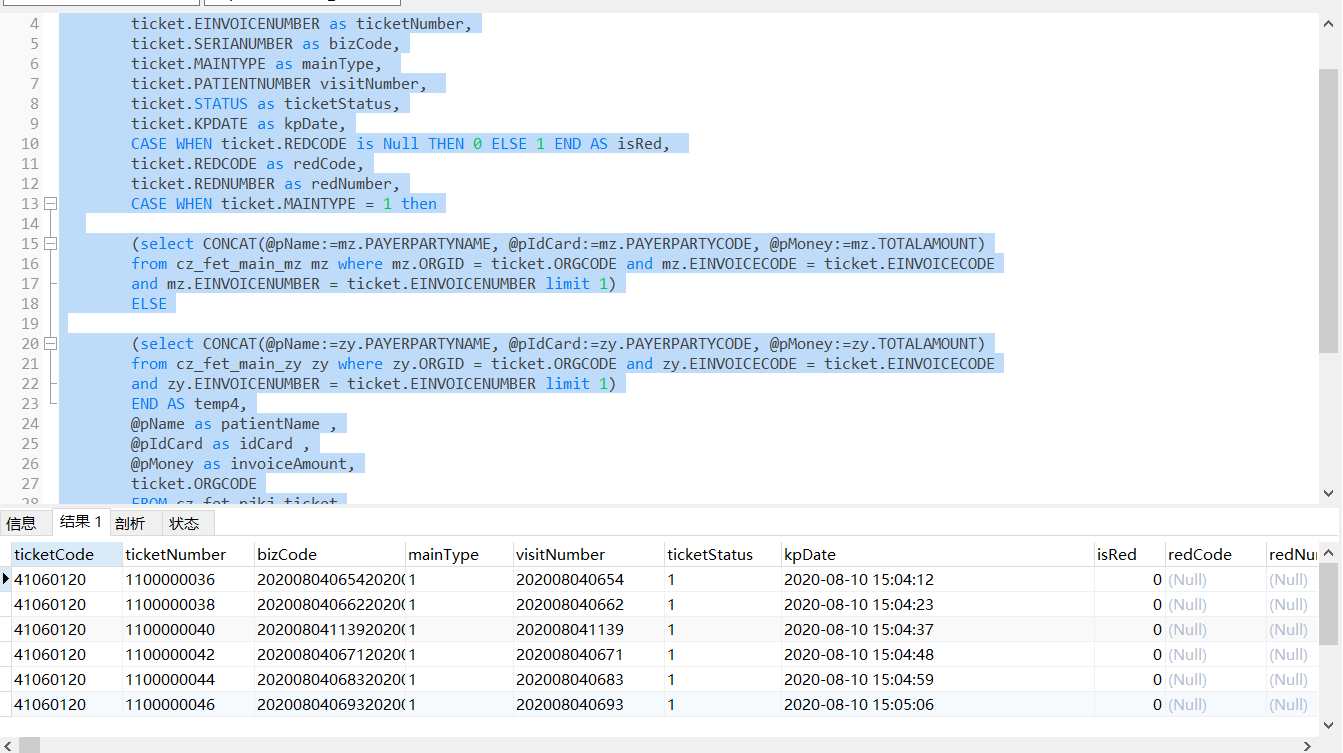Open the leftmost combo box at the top
This screenshot has height=753, width=1343.
pyautogui.click(x=100, y=3)
